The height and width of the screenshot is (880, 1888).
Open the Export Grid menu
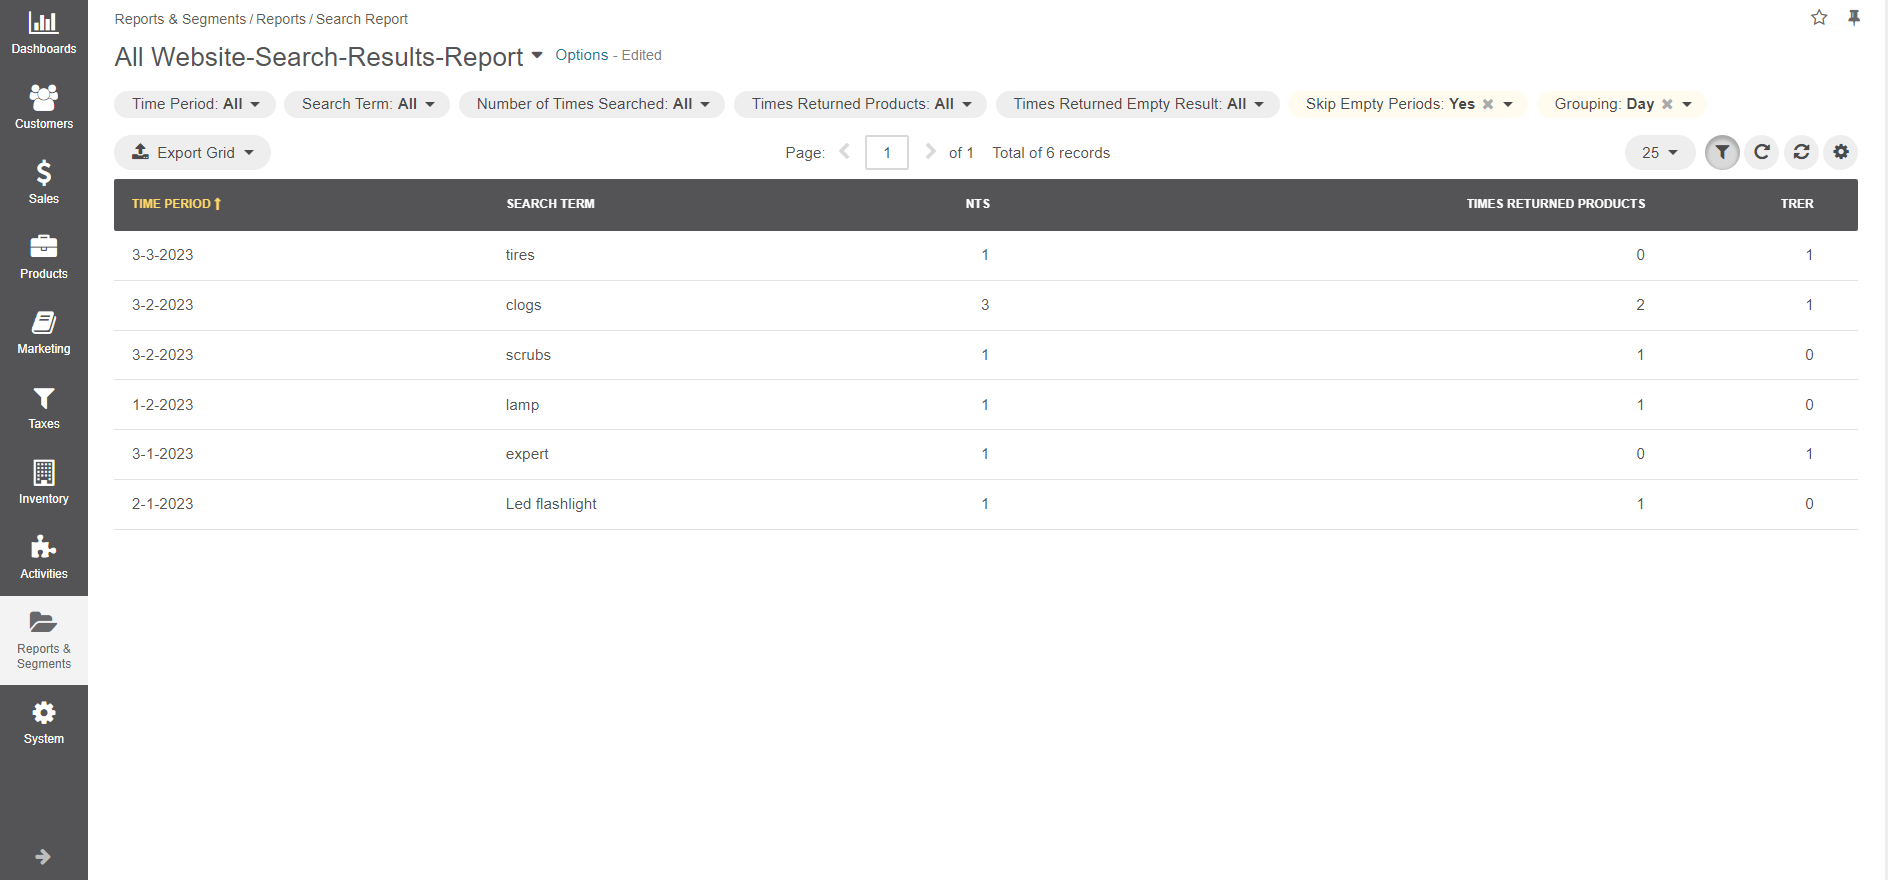click(193, 152)
